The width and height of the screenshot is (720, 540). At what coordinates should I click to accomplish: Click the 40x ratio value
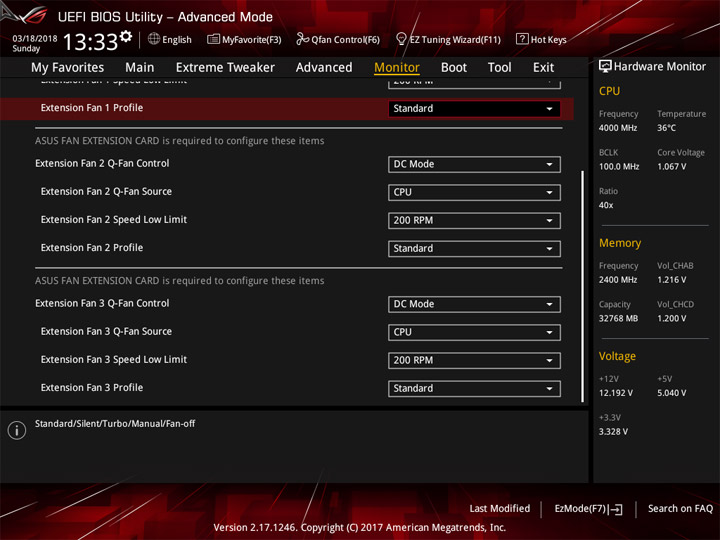[606, 205]
